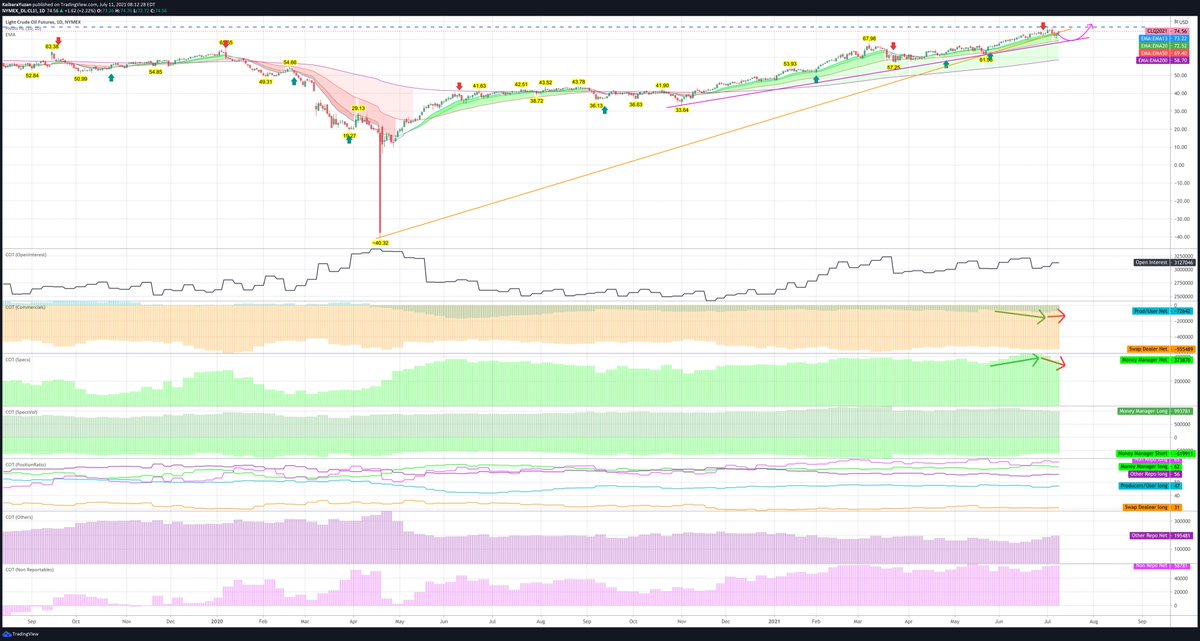Click the COT (PositionRatio) pane title

click(x=24, y=465)
